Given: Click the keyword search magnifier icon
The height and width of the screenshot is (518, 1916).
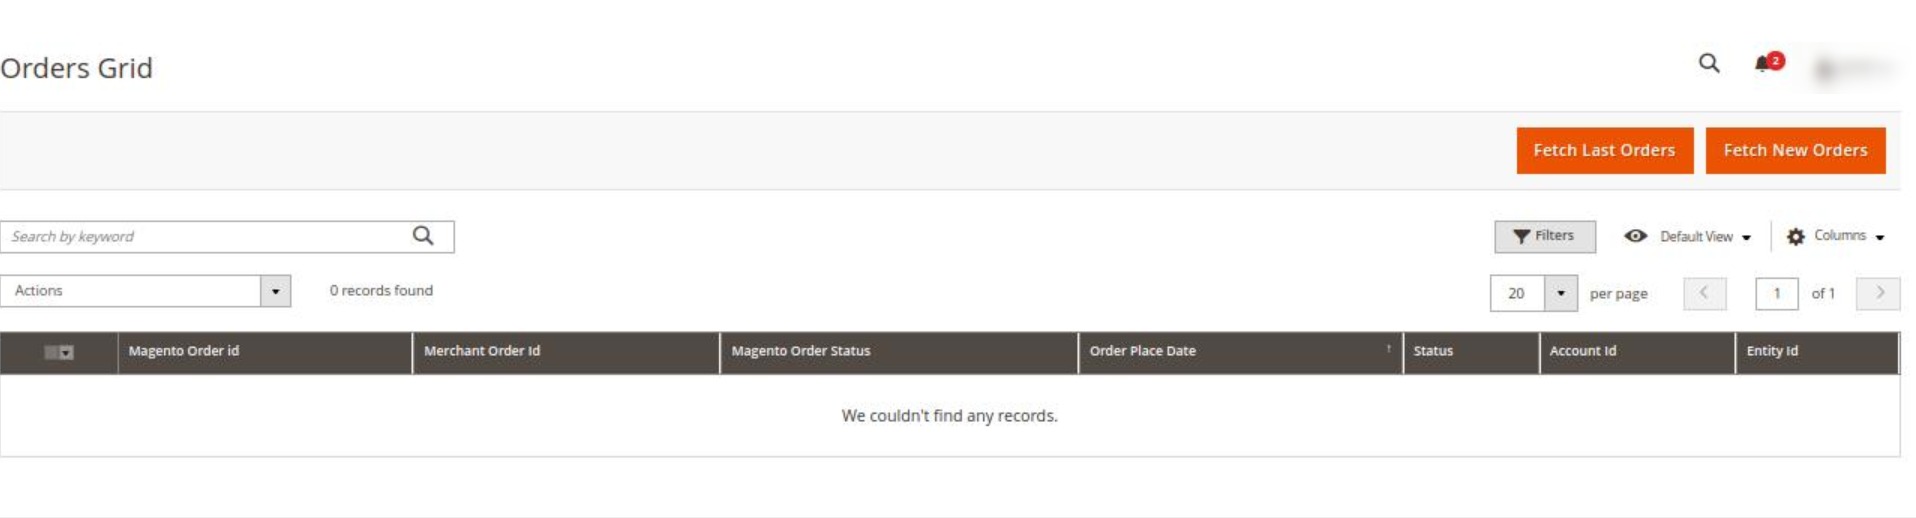Looking at the screenshot, I should 423,236.
